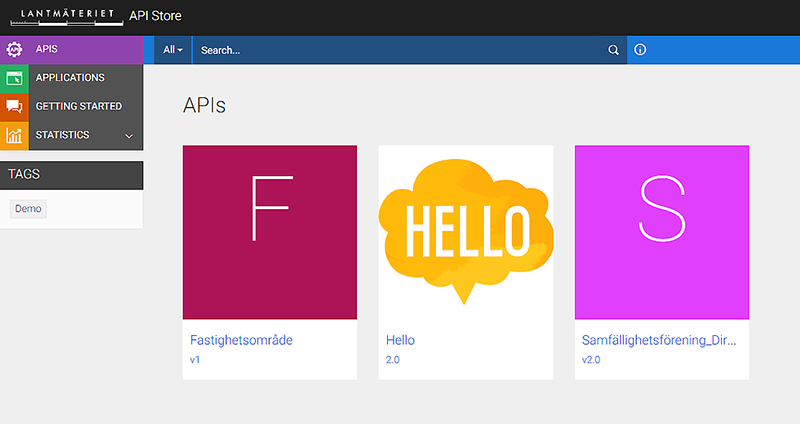Click the info circle icon
Viewport: 800px width, 424px height.
640,49
